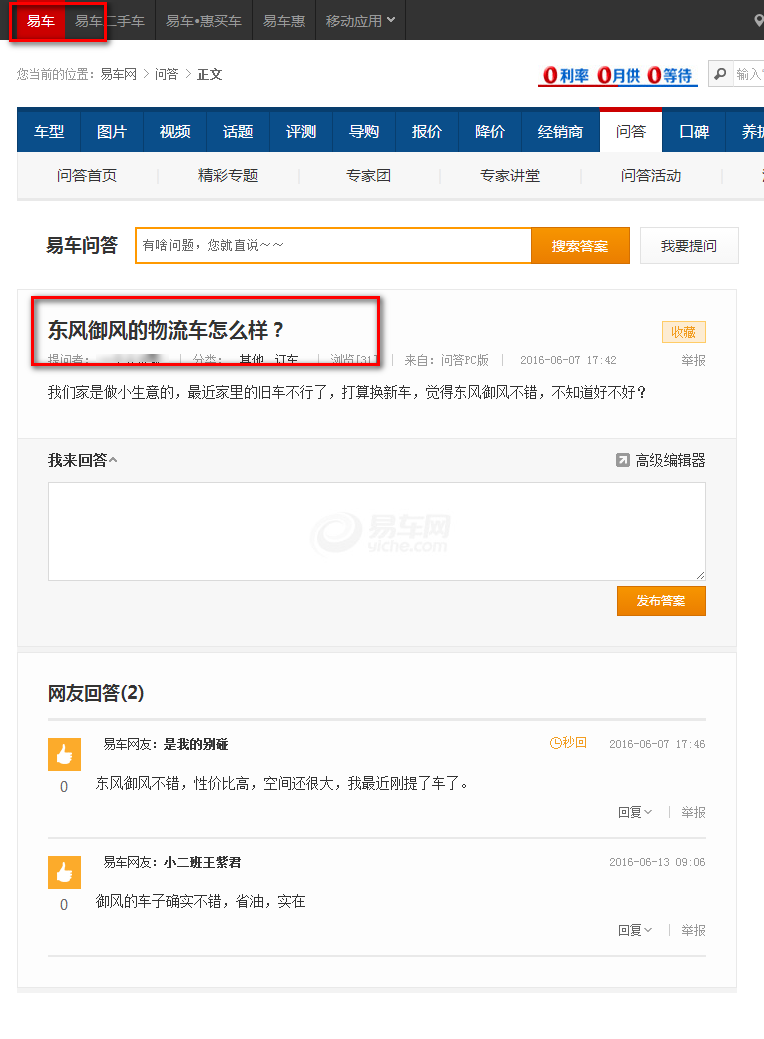Open the 移动应用 dropdown menu

(360, 21)
